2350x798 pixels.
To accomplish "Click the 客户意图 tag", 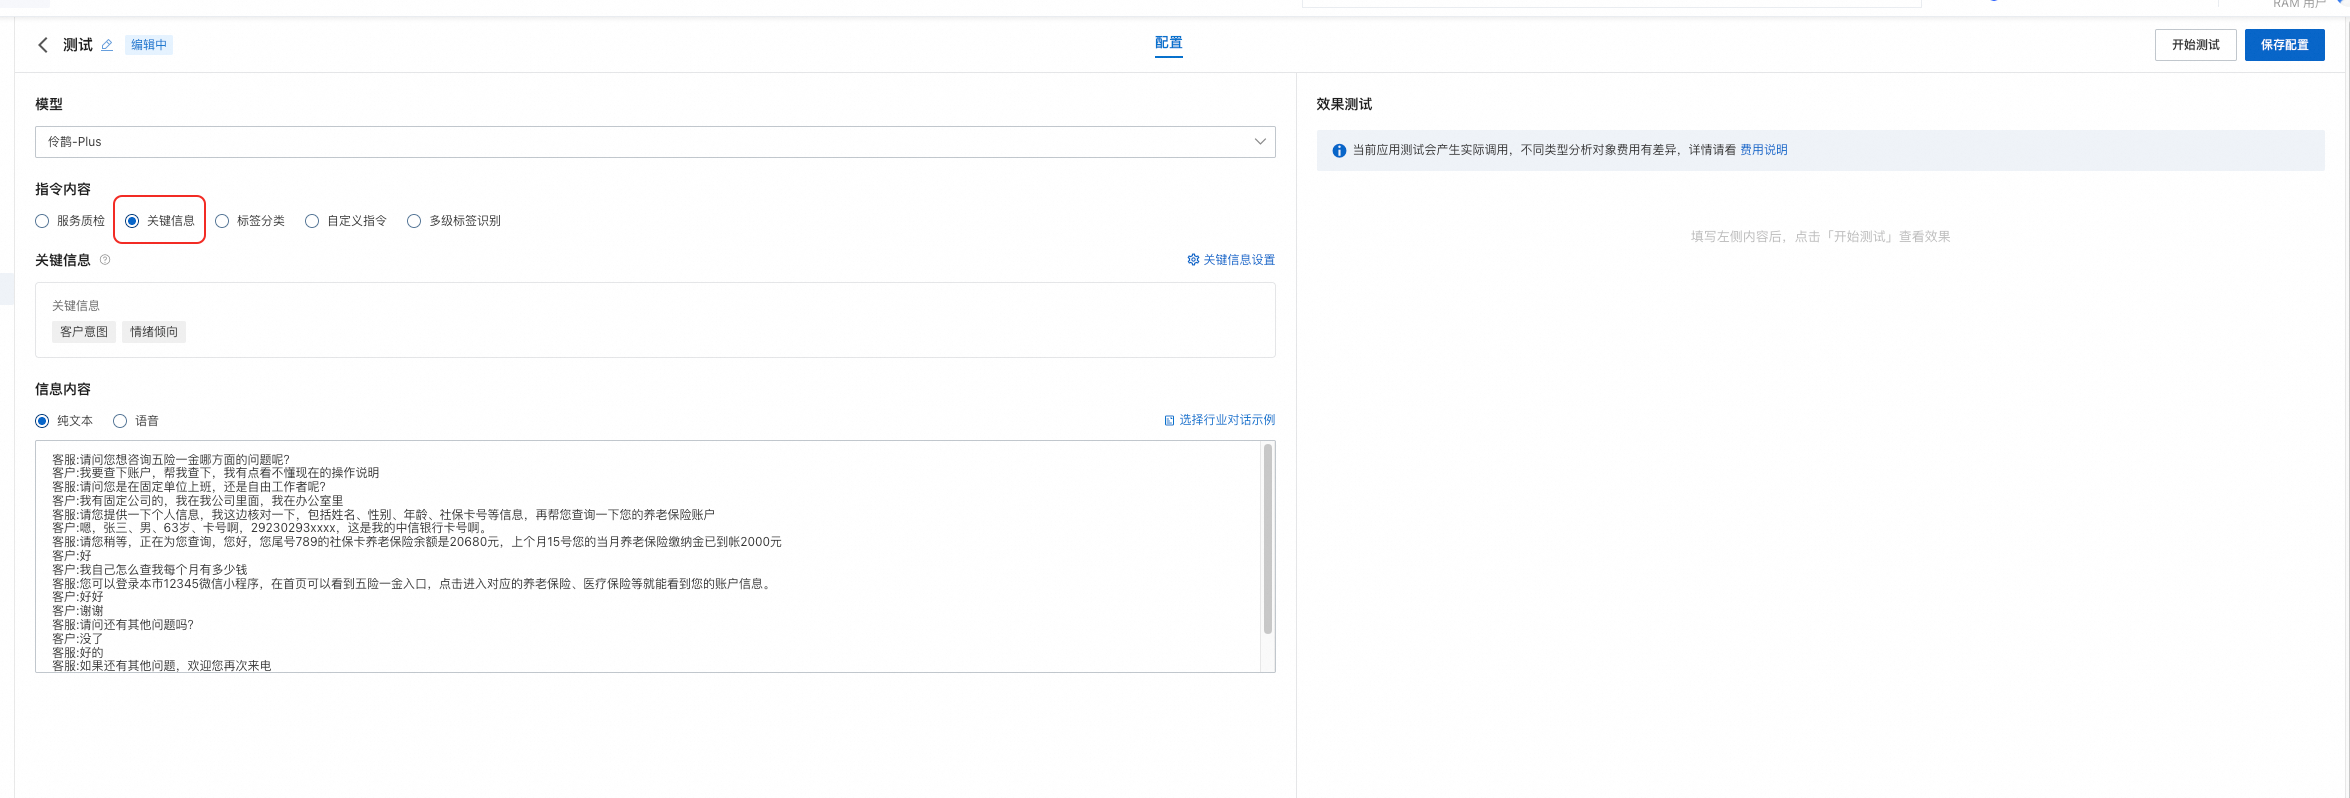I will (84, 332).
